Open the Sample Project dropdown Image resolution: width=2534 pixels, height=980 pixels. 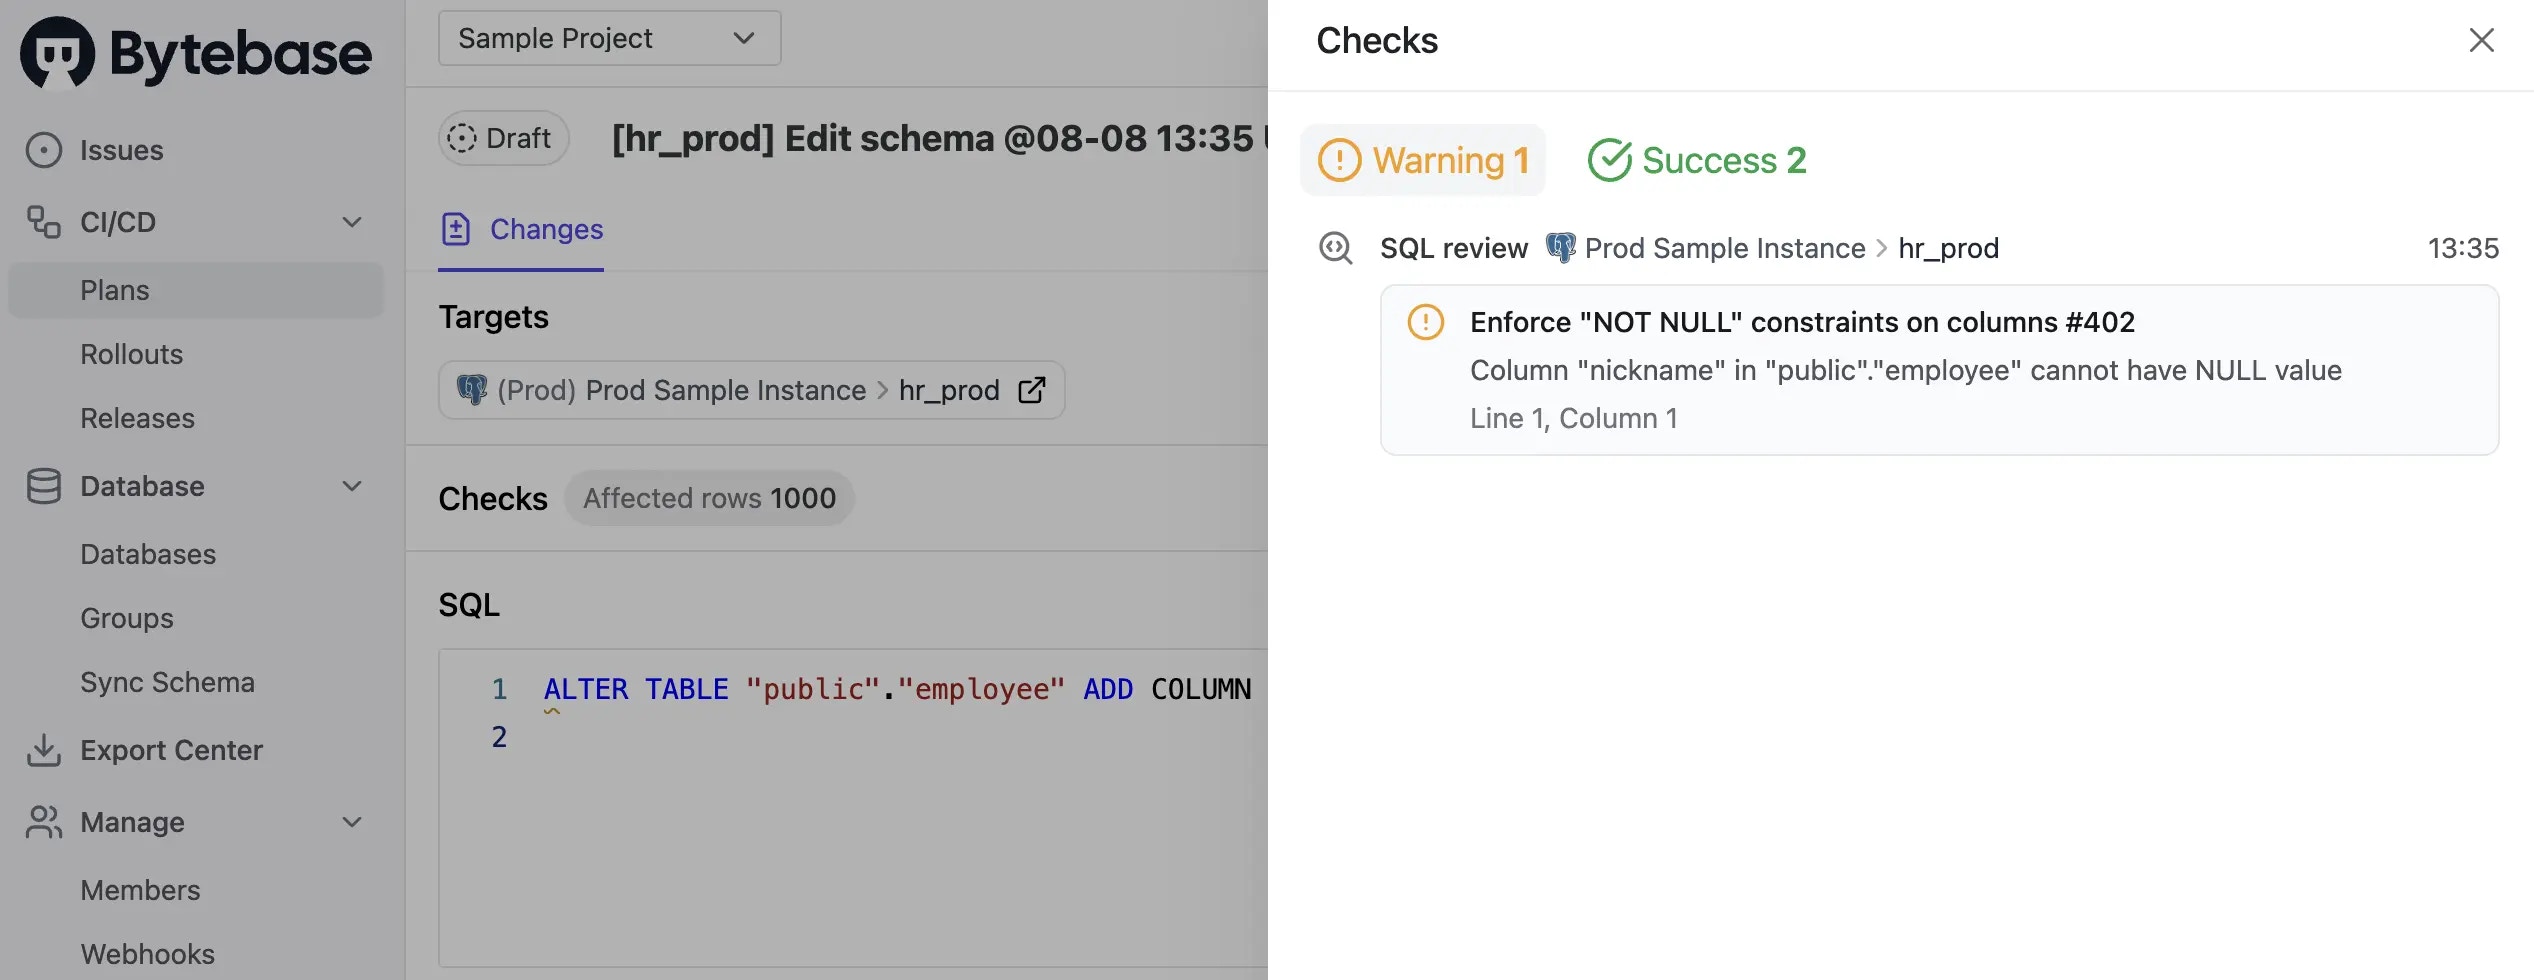pyautogui.click(x=609, y=38)
